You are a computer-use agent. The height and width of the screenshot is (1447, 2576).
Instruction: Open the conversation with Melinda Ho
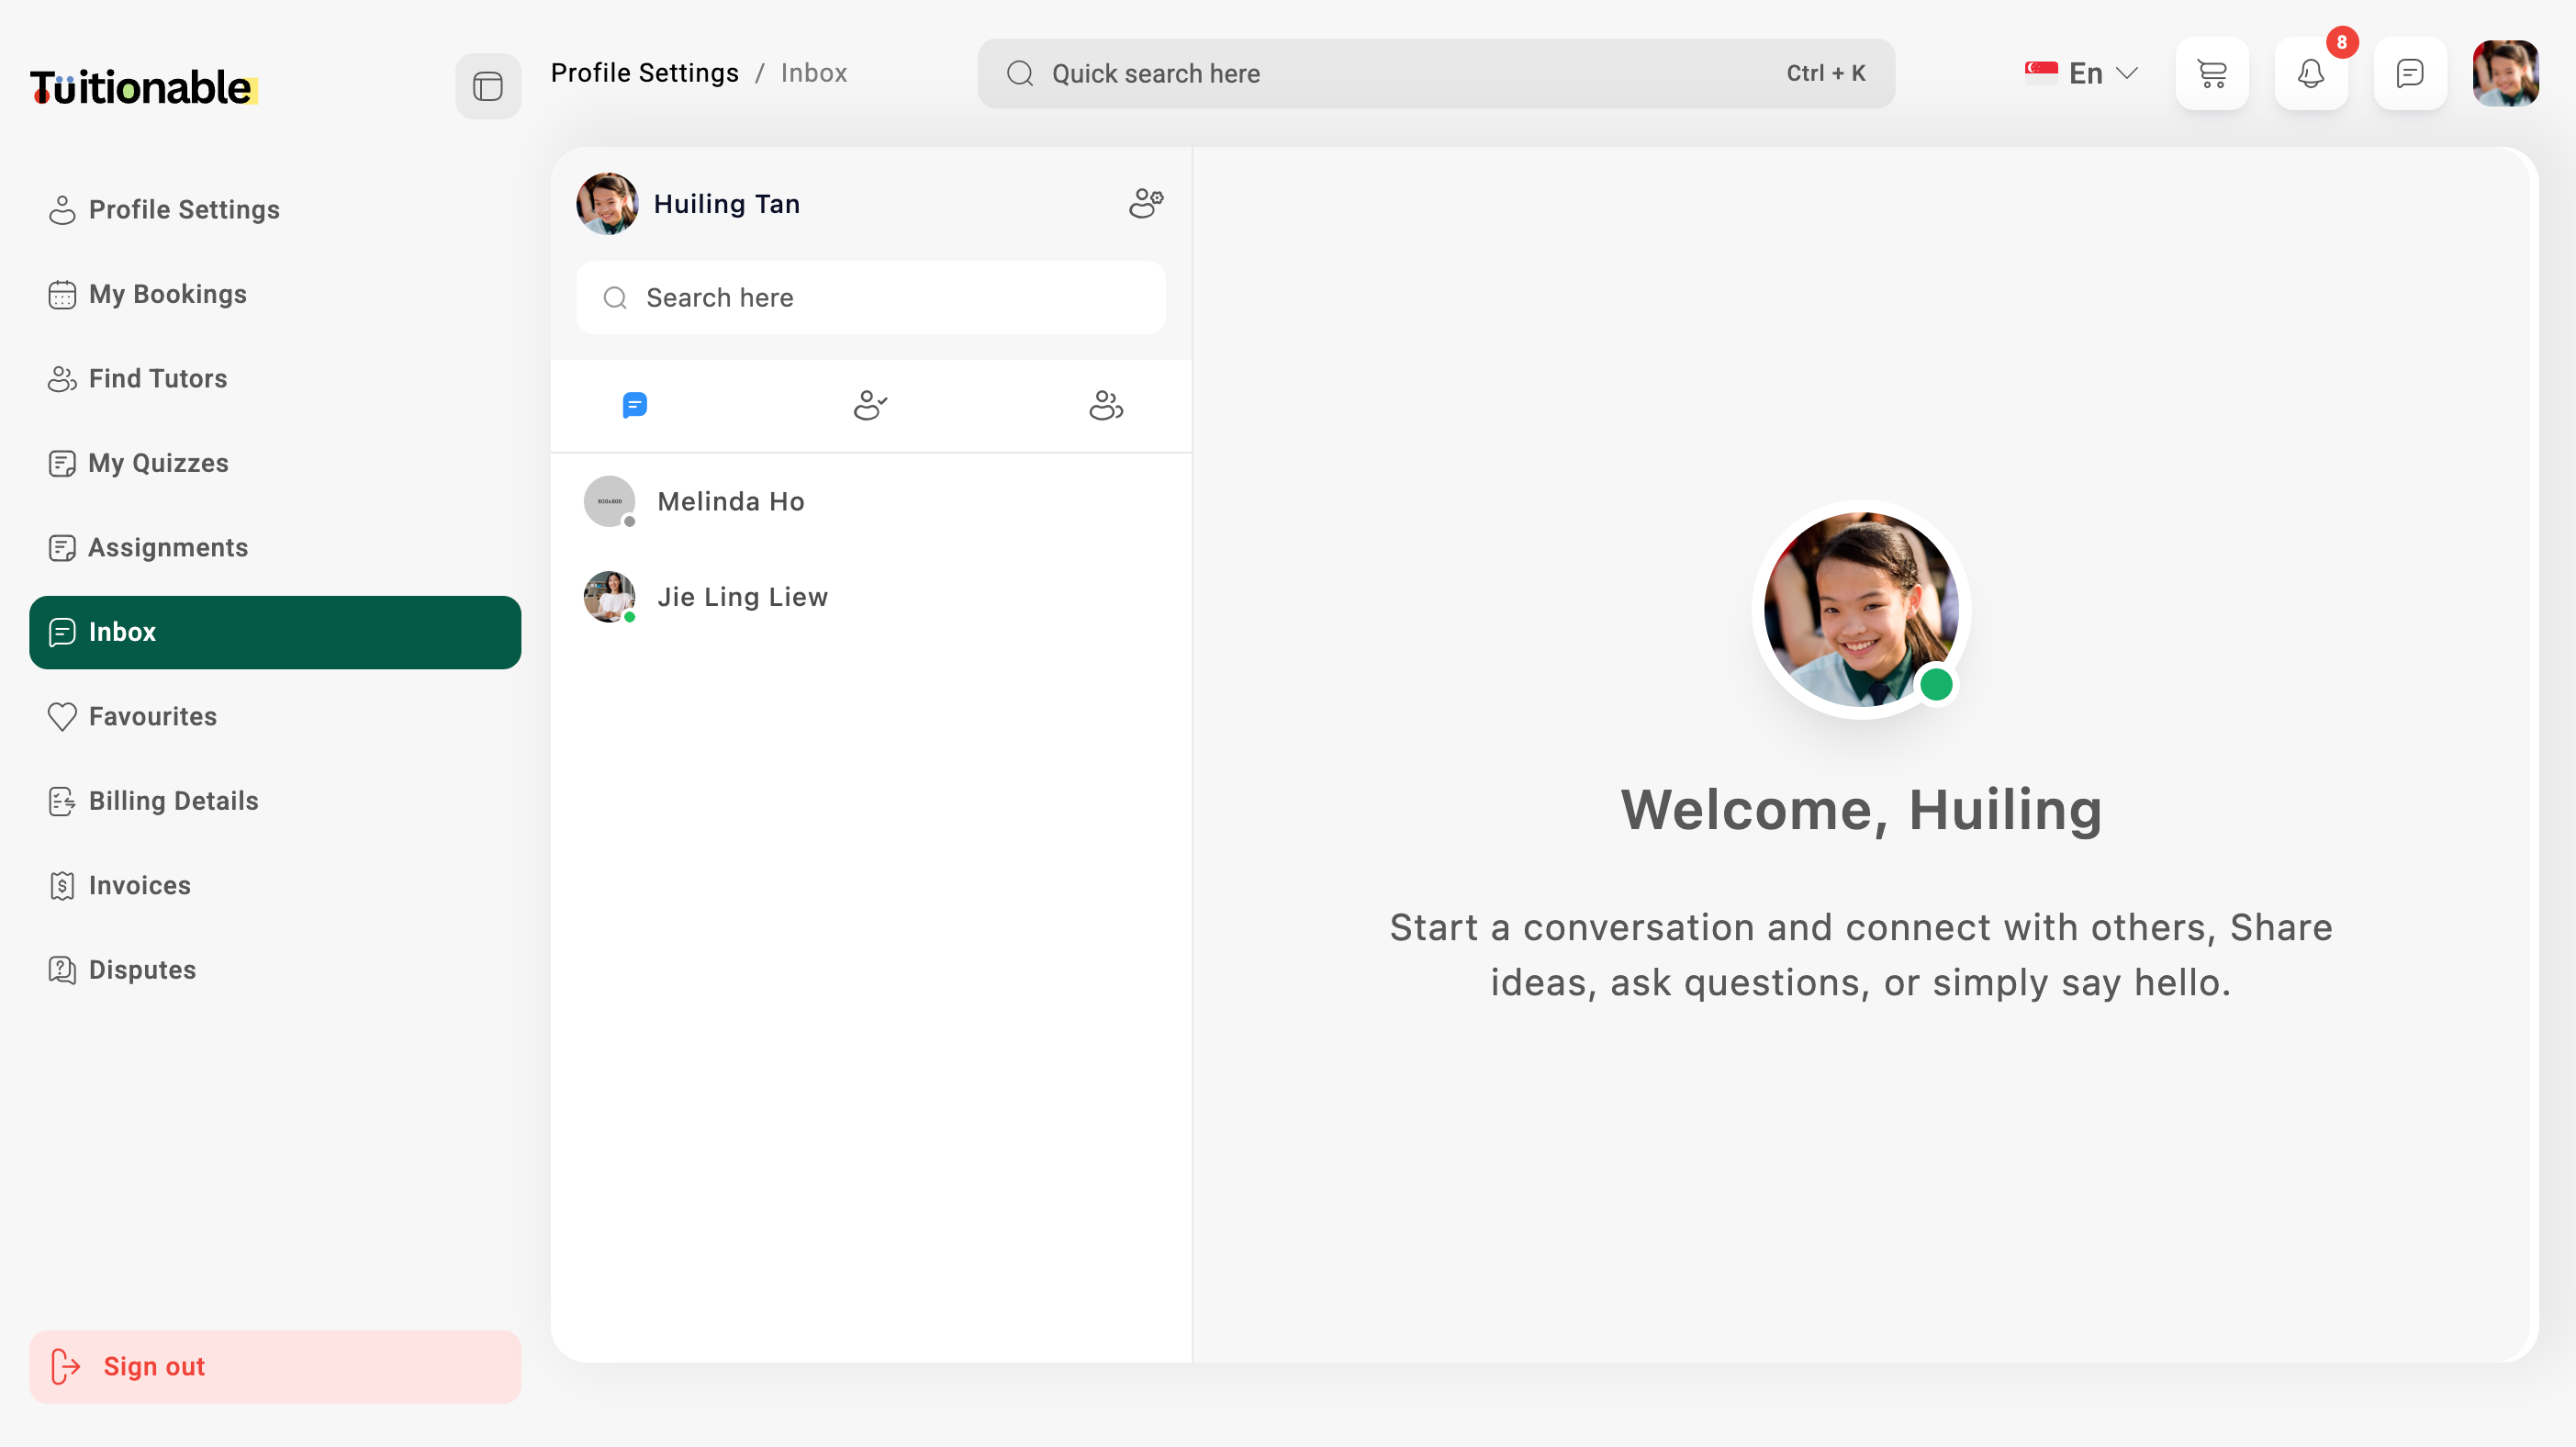pyautogui.click(x=730, y=501)
